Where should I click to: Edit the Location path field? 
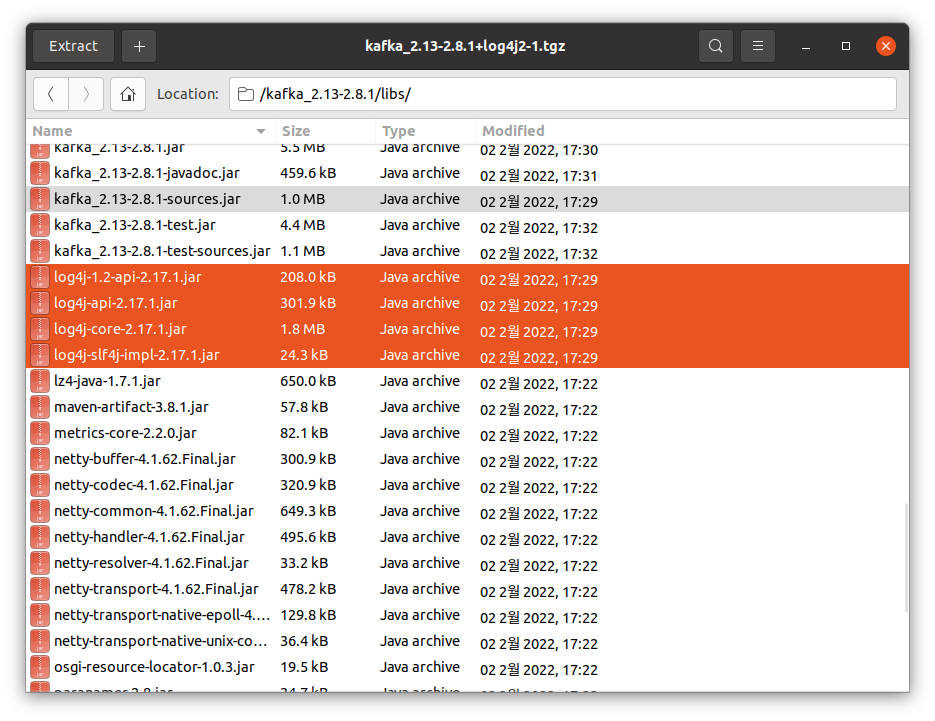(x=563, y=94)
